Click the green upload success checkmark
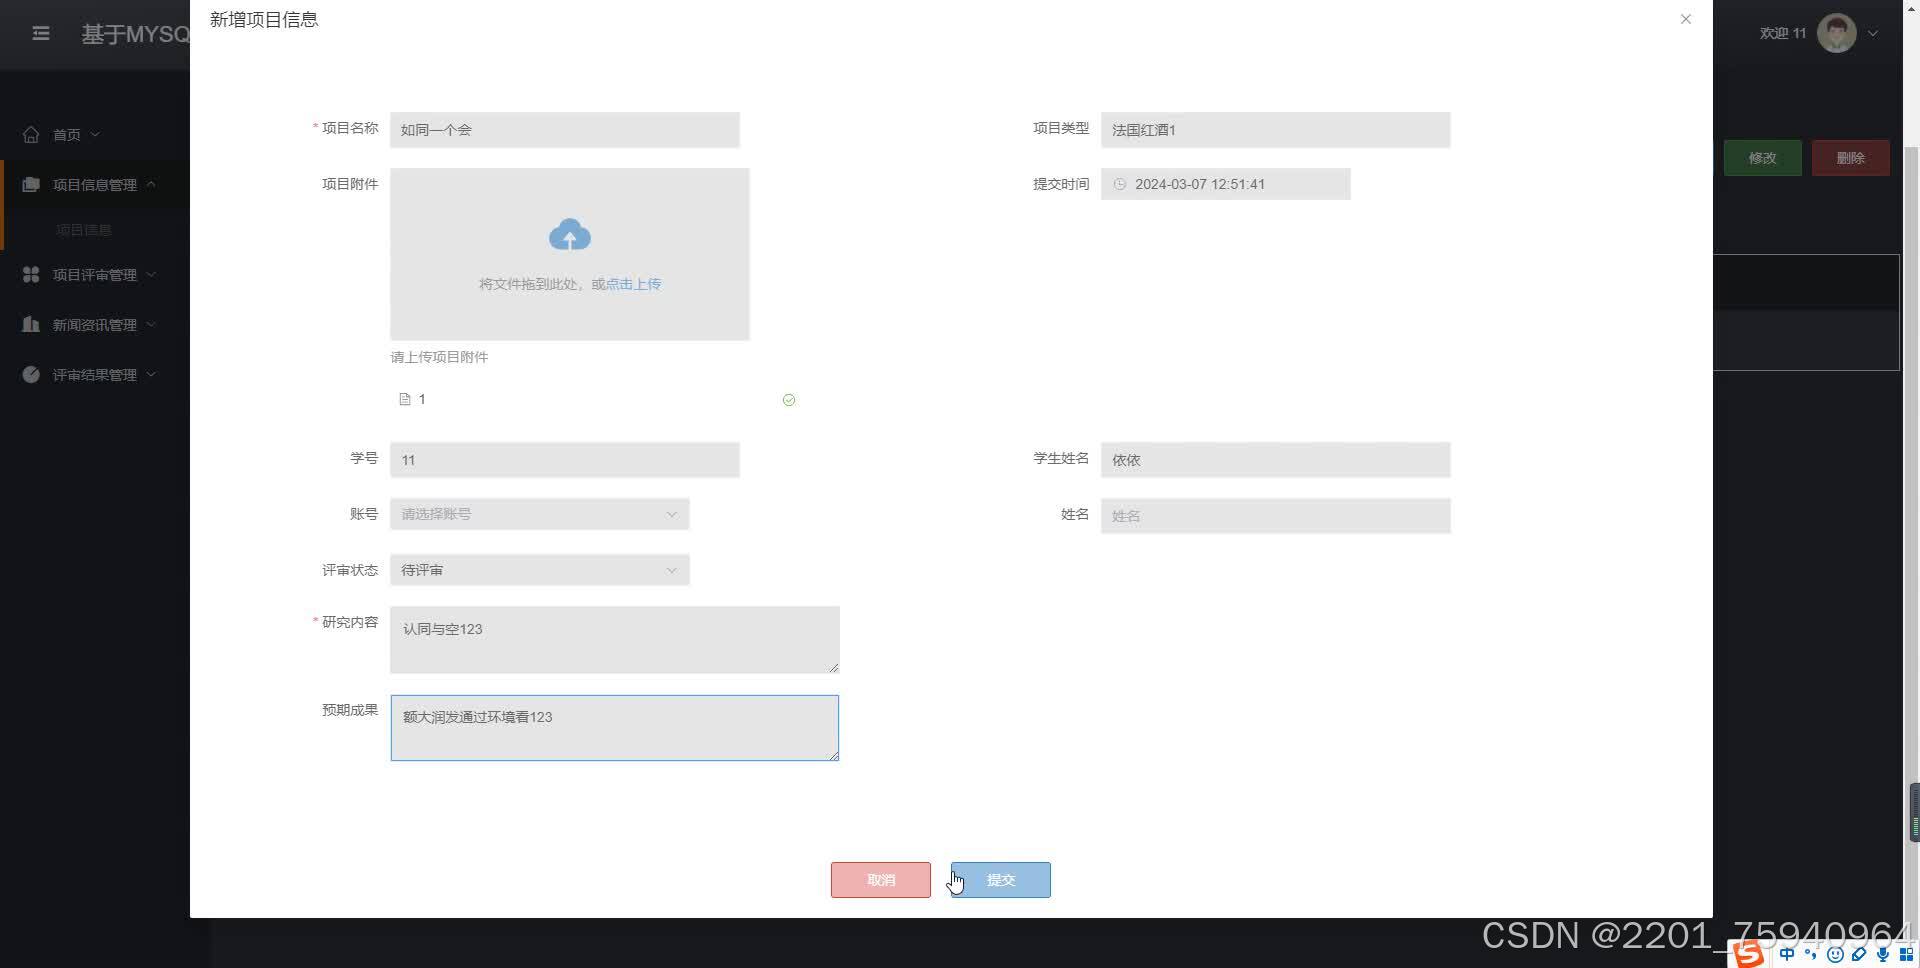This screenshot has width=1920, height=968. coord(789,400)
